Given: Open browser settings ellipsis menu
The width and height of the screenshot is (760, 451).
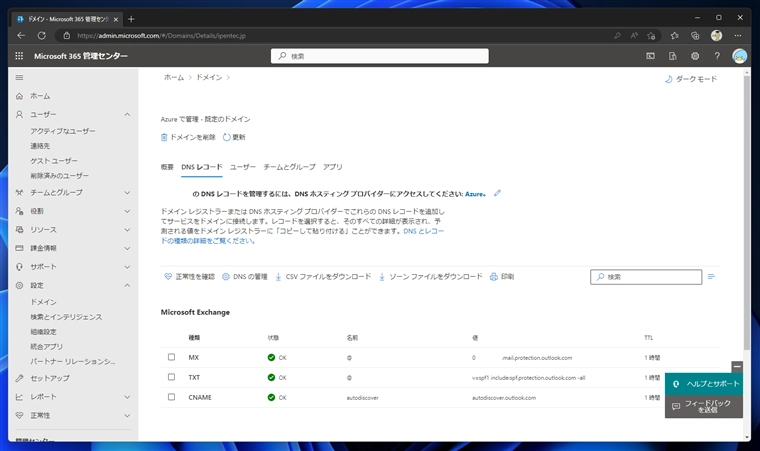Looking at the screenshot, I should [738, 35].
